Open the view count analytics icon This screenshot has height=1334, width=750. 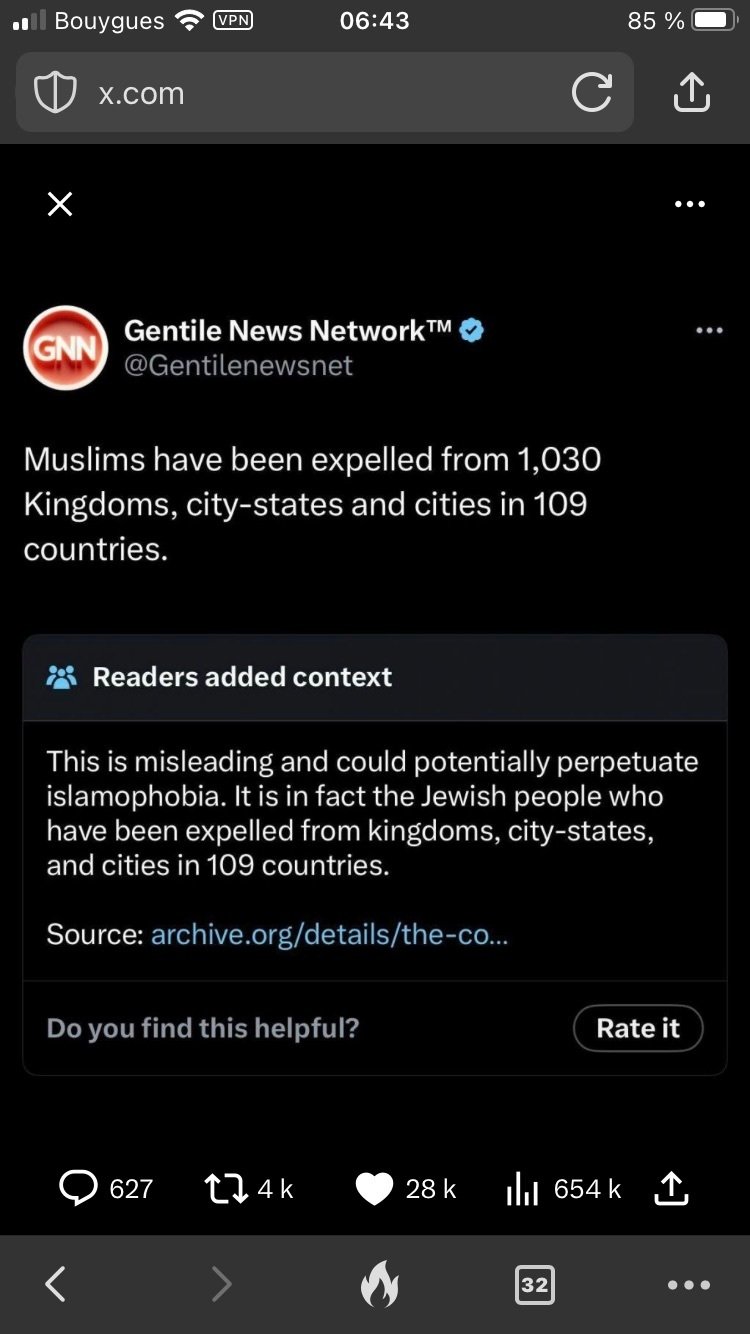click(523, 1188)
